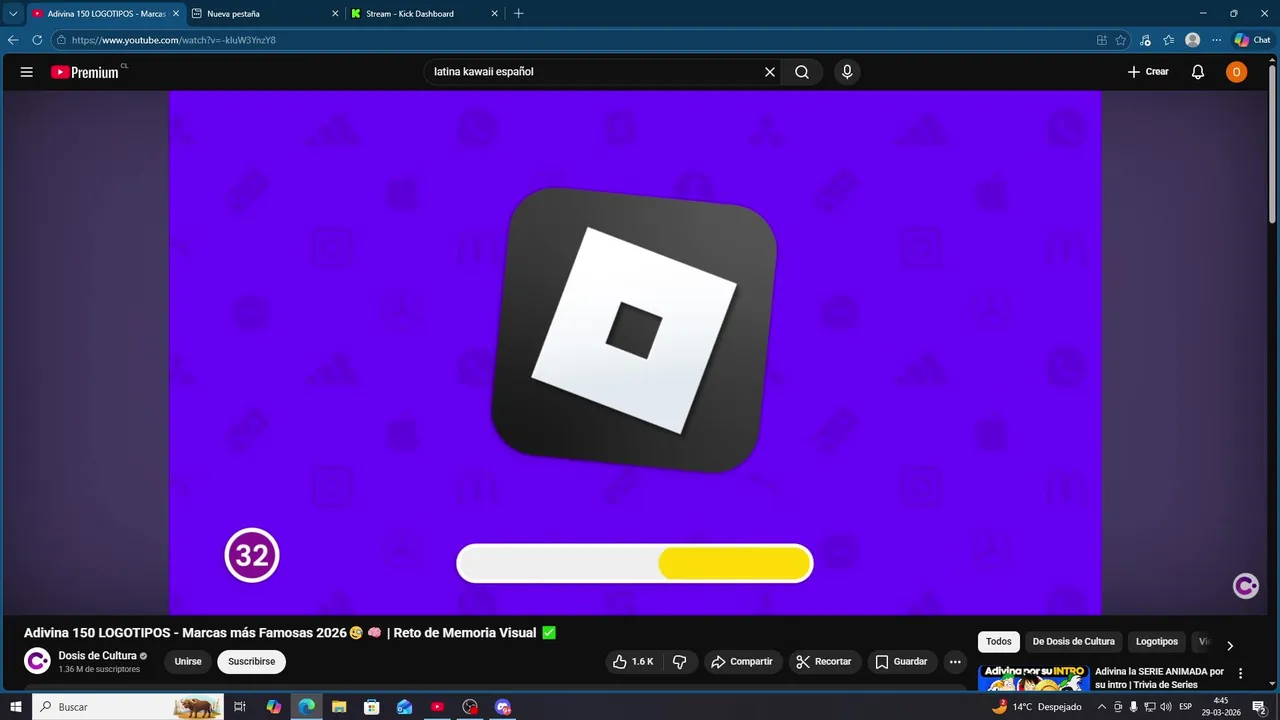The height and width of the screenshot is (720, 1280).
Task: Go back in the browser
Action: tap(13, 40)
